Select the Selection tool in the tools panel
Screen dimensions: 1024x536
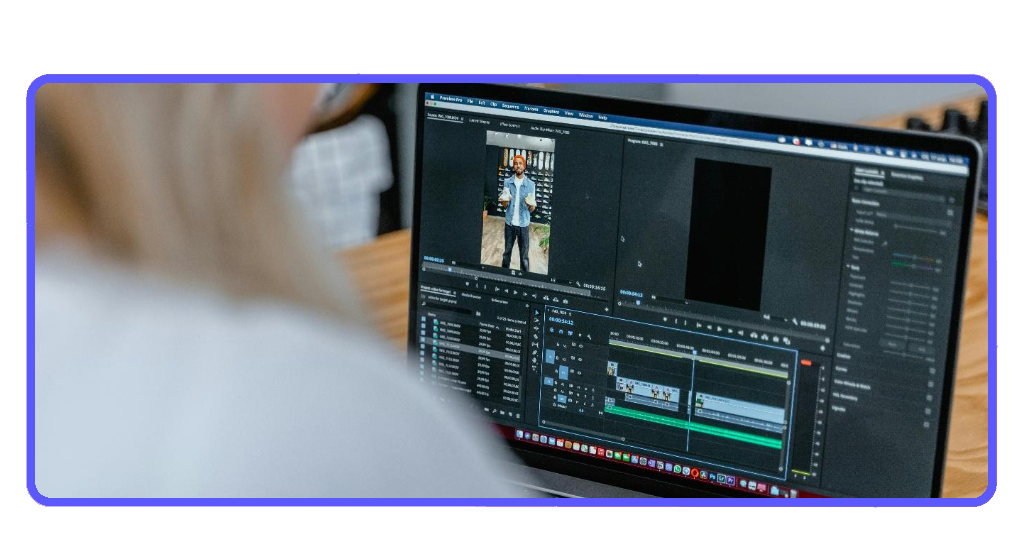(x=536, y=313)
